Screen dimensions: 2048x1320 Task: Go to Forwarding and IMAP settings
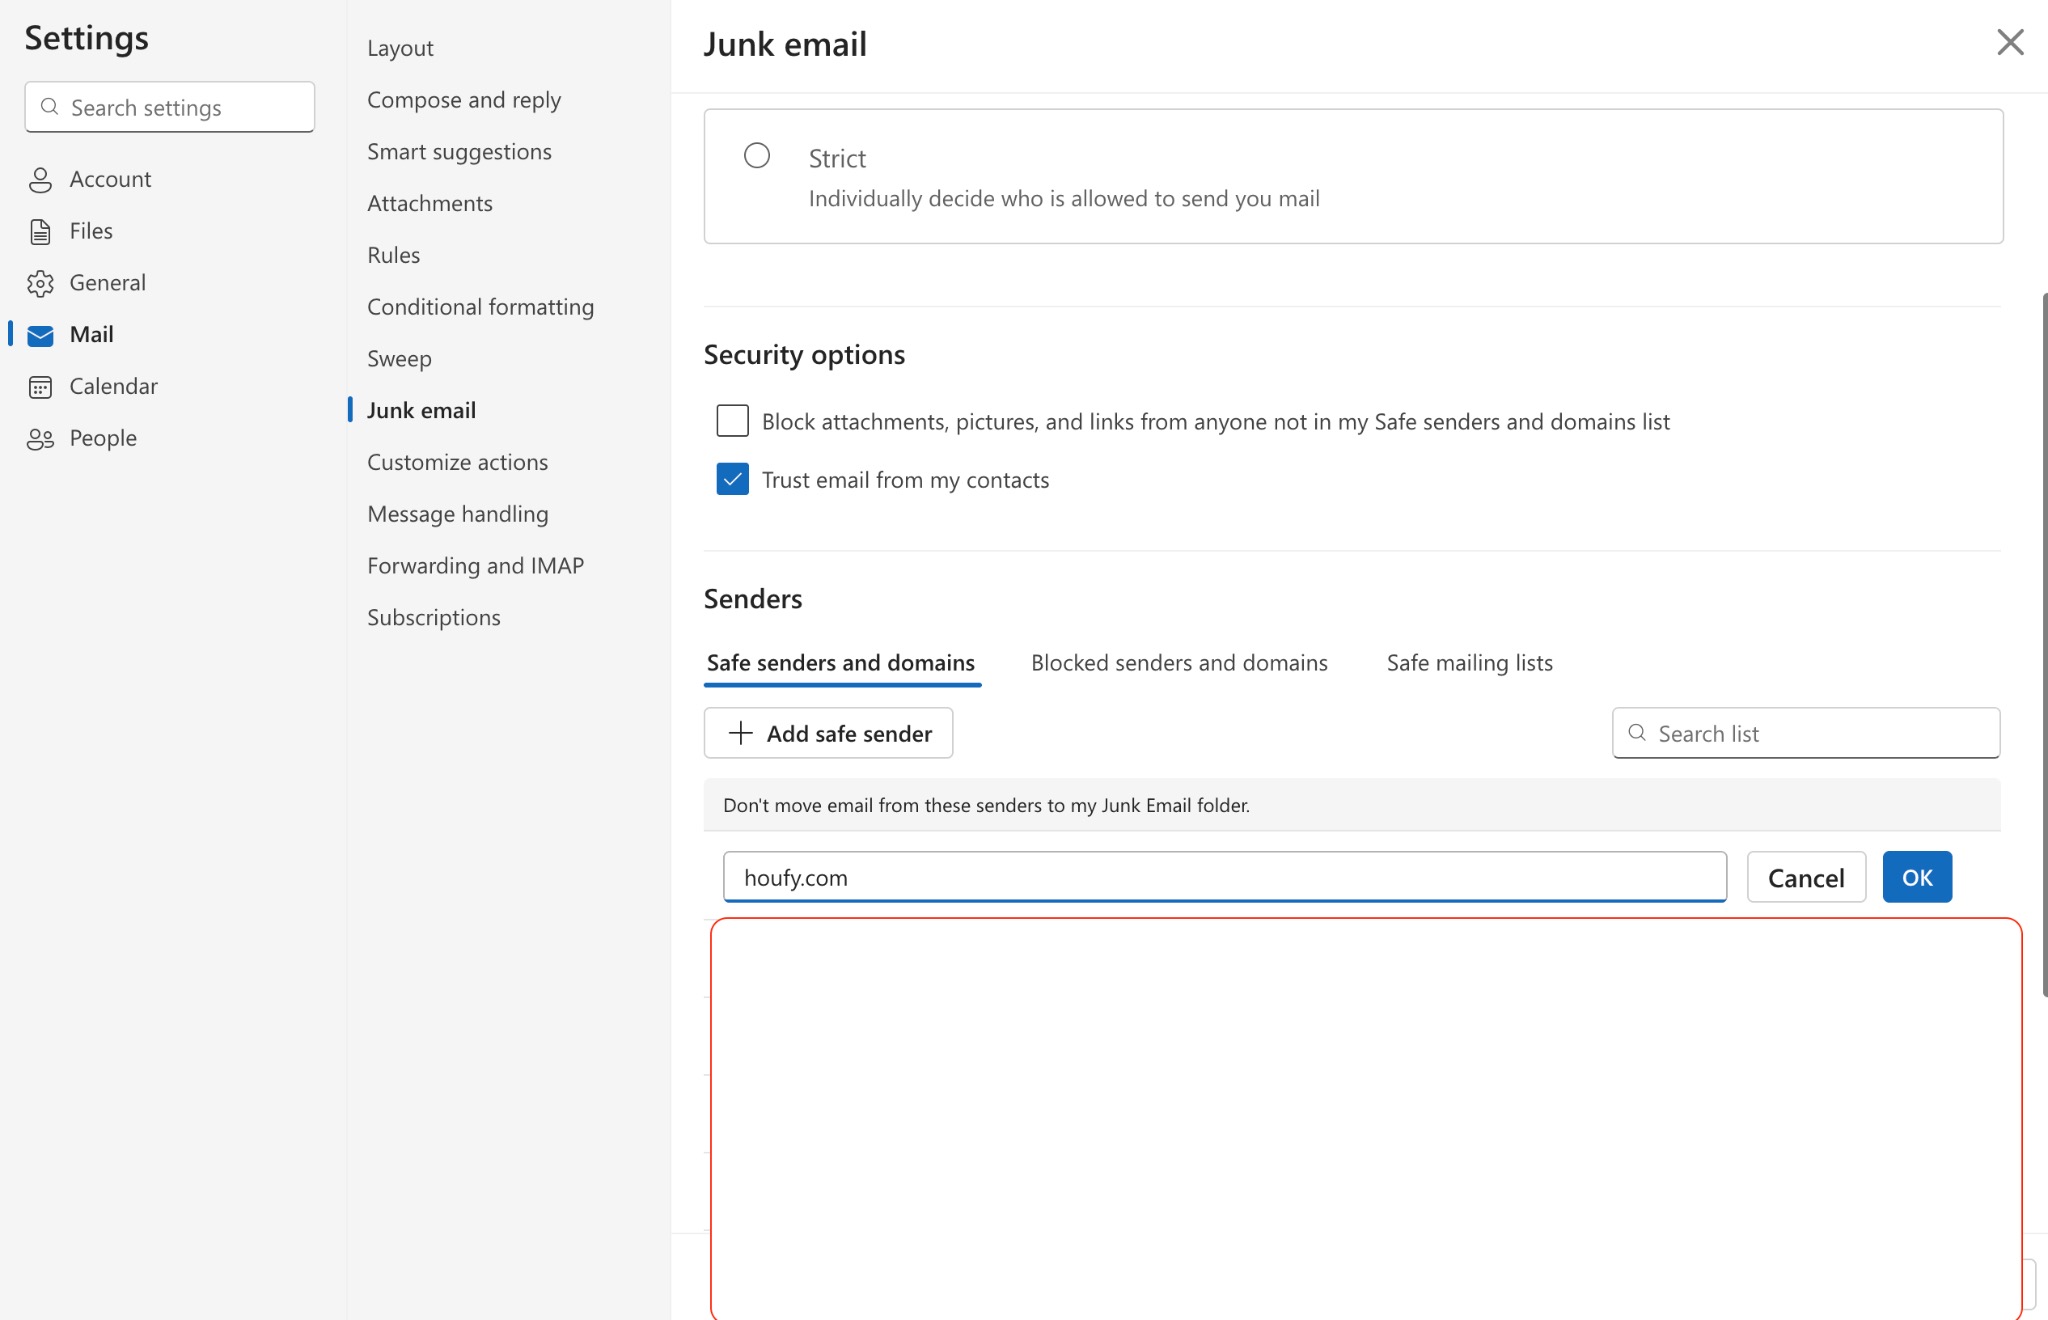pyautogui.click(x=475, y=565)
